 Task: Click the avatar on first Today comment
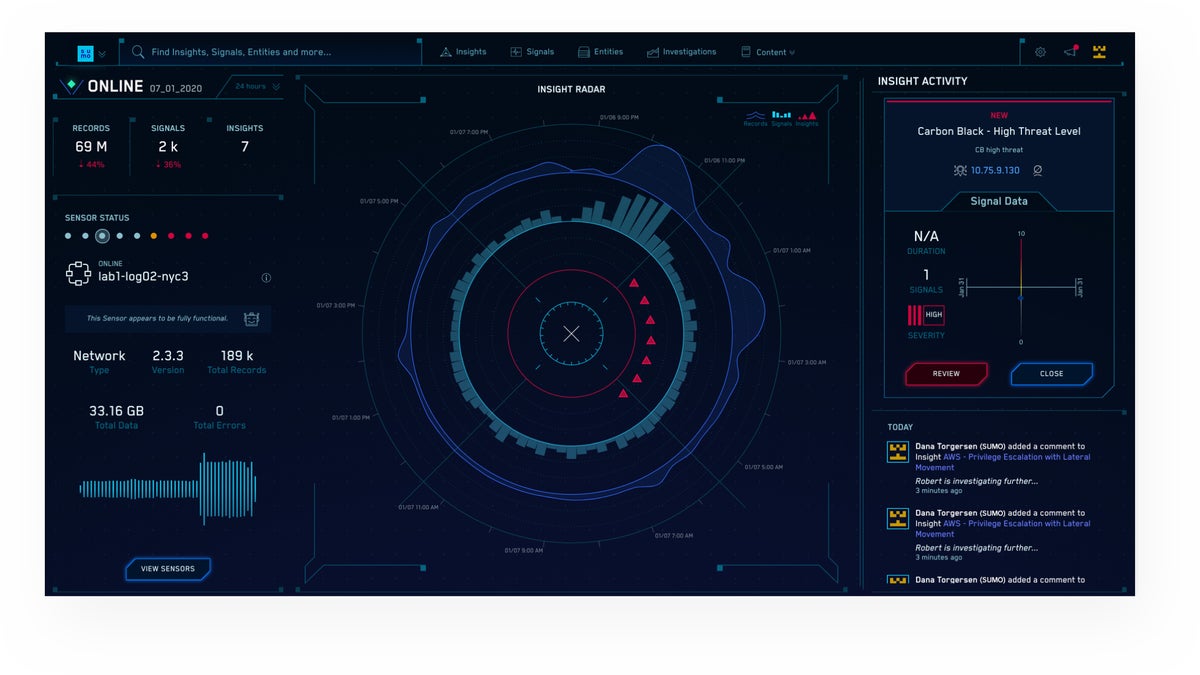pos(898,452)
